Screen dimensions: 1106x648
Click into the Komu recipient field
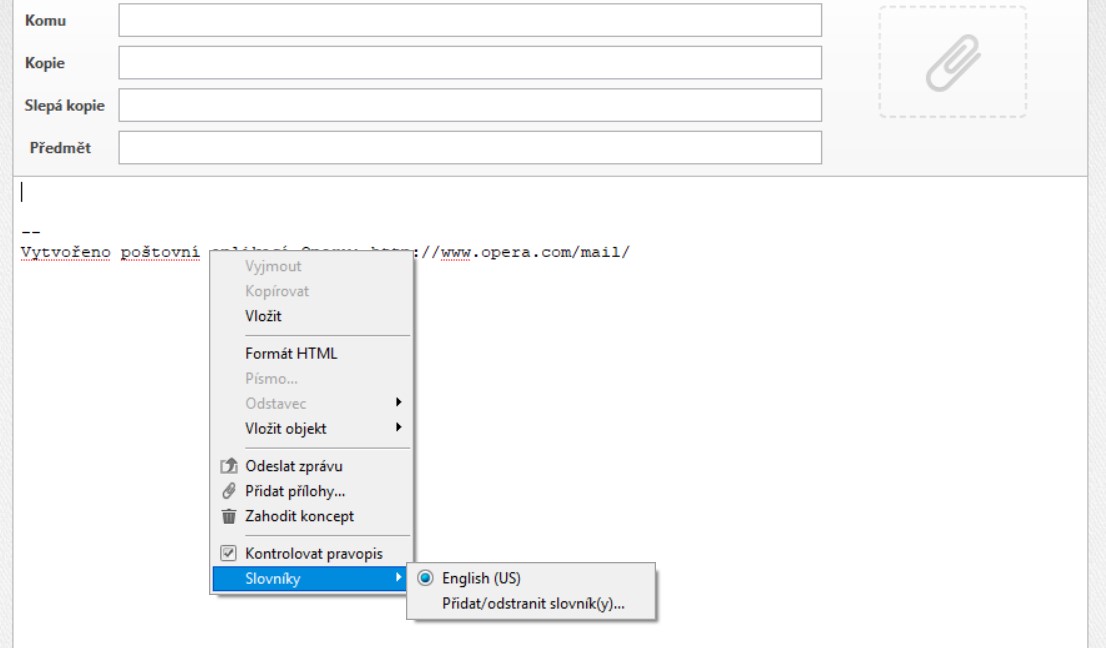coord(470,20)
